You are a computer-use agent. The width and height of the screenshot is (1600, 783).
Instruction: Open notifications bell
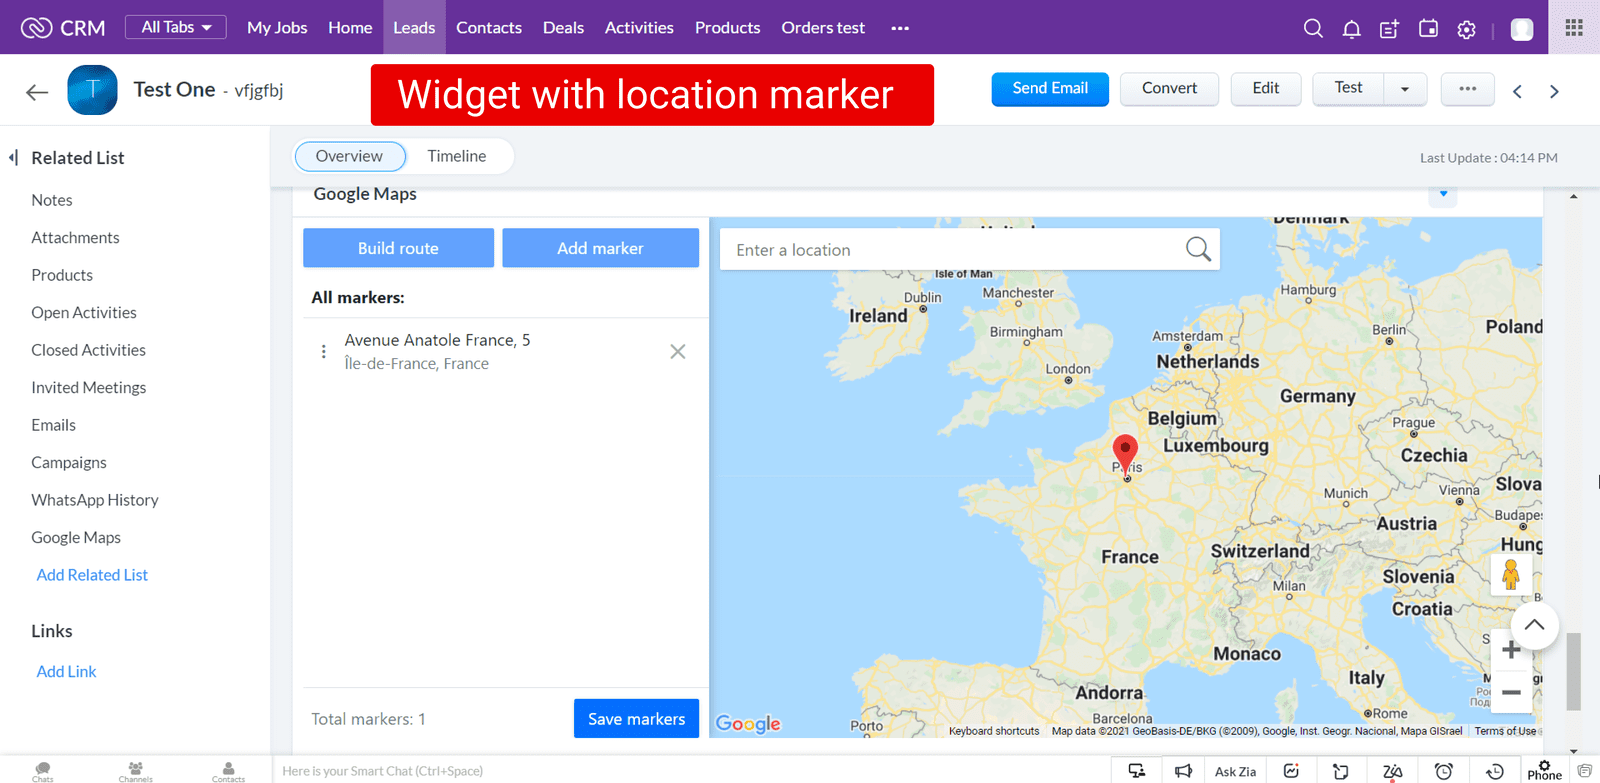[1351, 29]
